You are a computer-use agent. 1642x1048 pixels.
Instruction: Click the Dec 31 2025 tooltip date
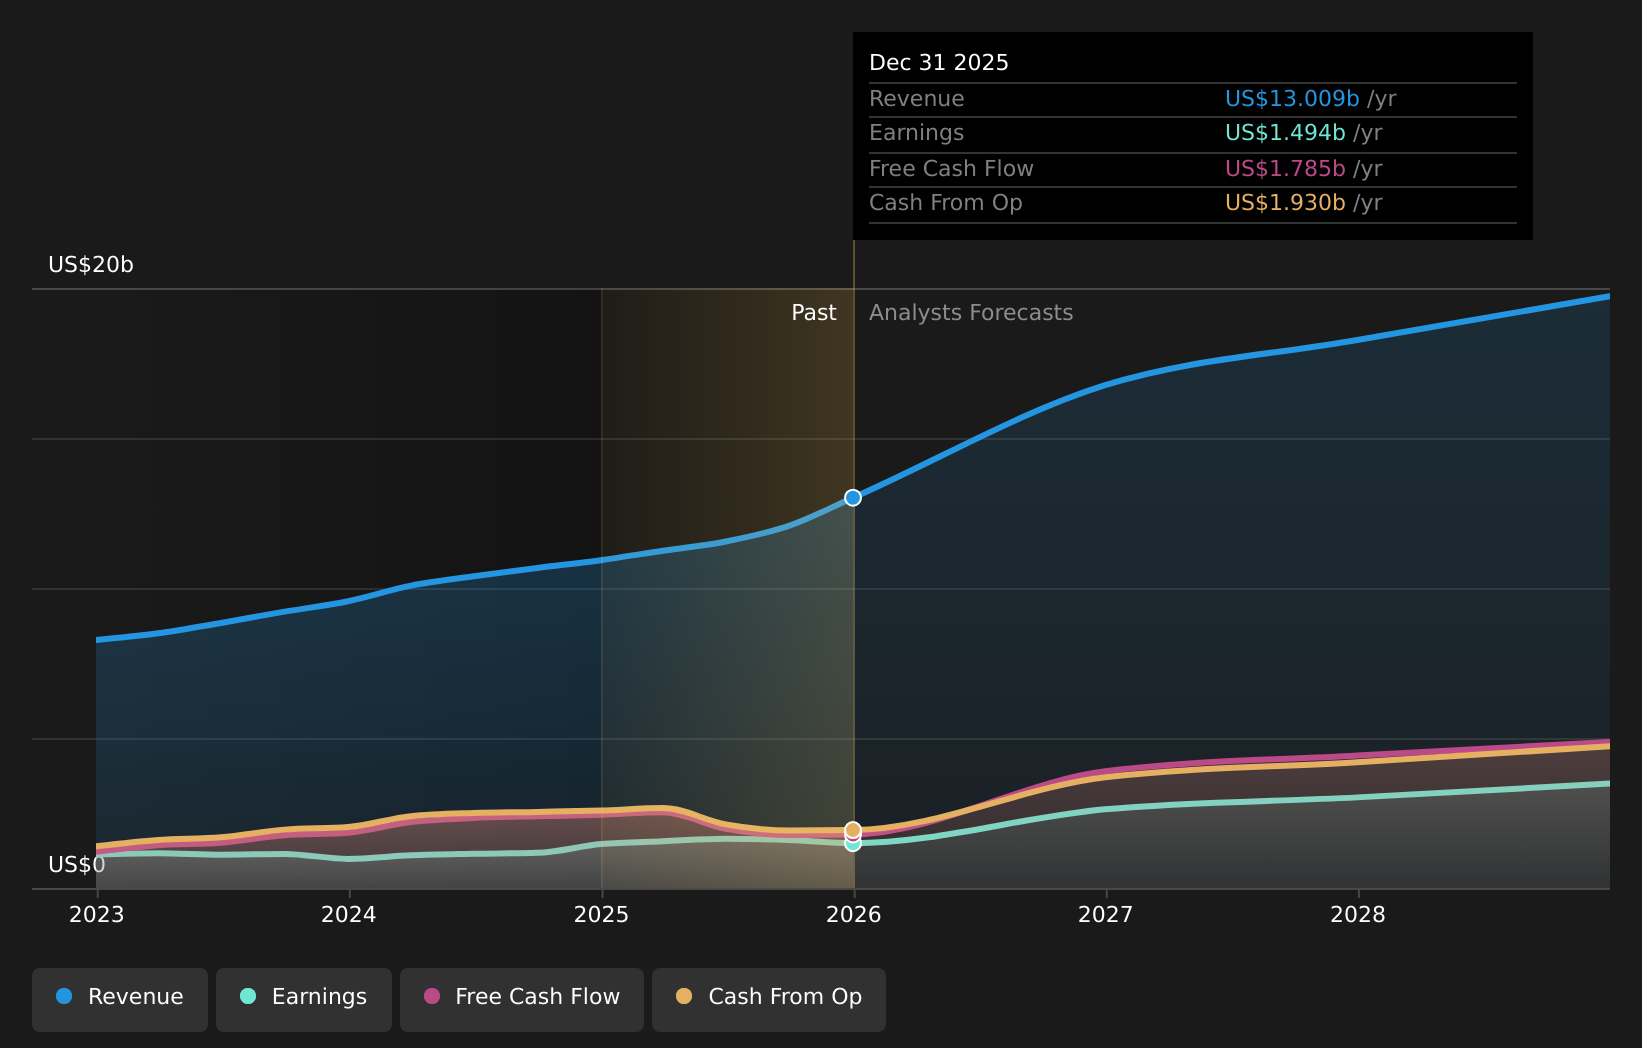tap(939, 63)
